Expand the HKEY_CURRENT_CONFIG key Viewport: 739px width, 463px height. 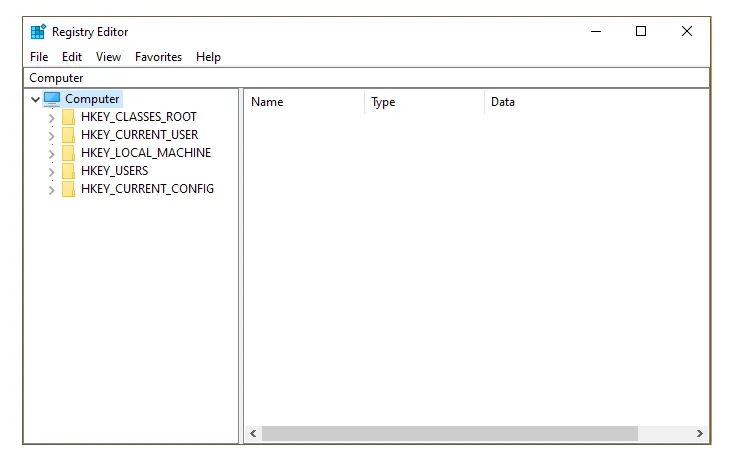[51, 190]
